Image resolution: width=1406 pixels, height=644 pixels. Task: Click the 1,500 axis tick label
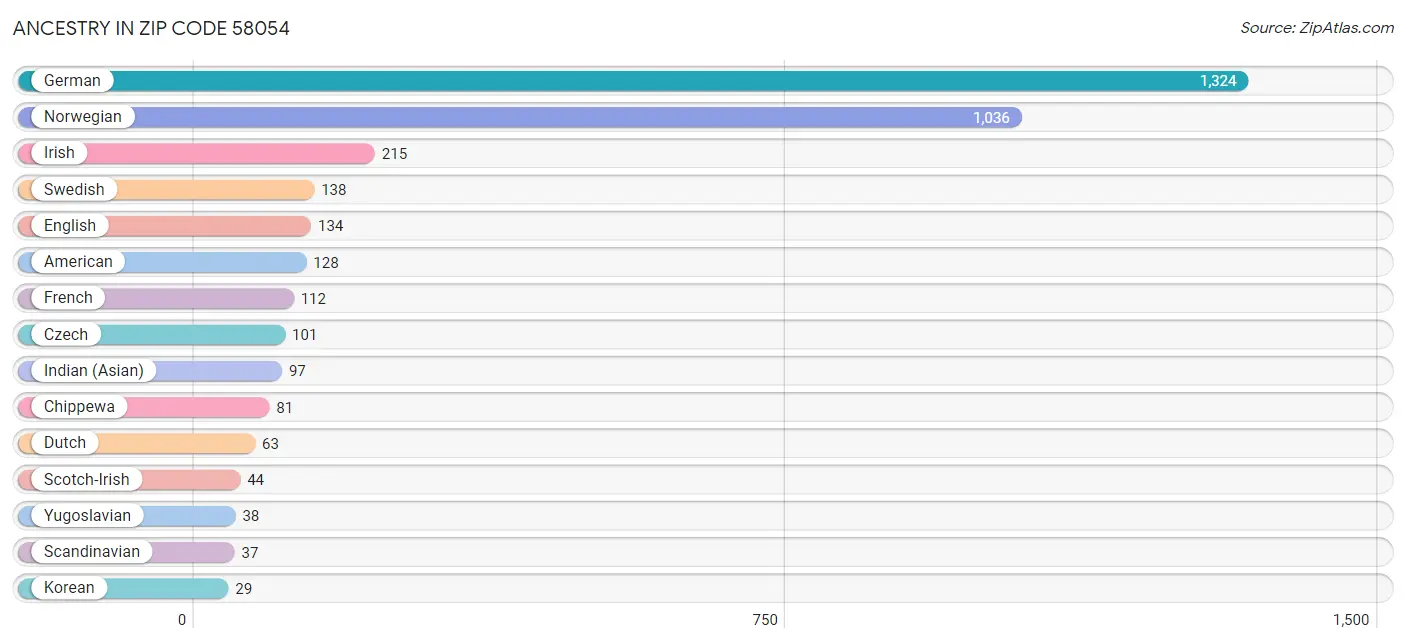[x=1351, y=620]
